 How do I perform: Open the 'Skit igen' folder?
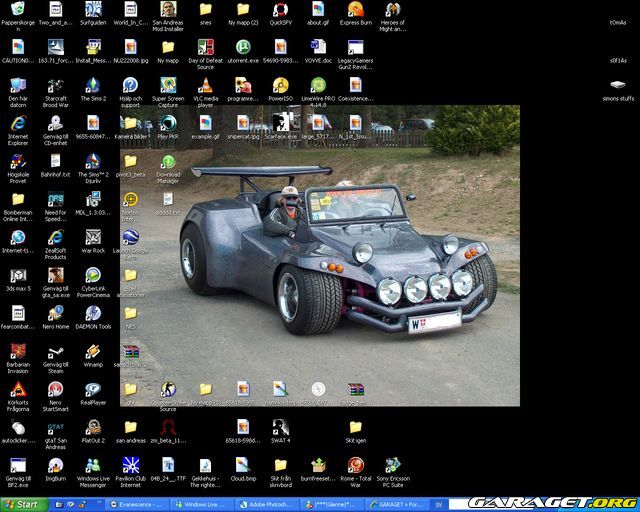[x=355, y=428]
